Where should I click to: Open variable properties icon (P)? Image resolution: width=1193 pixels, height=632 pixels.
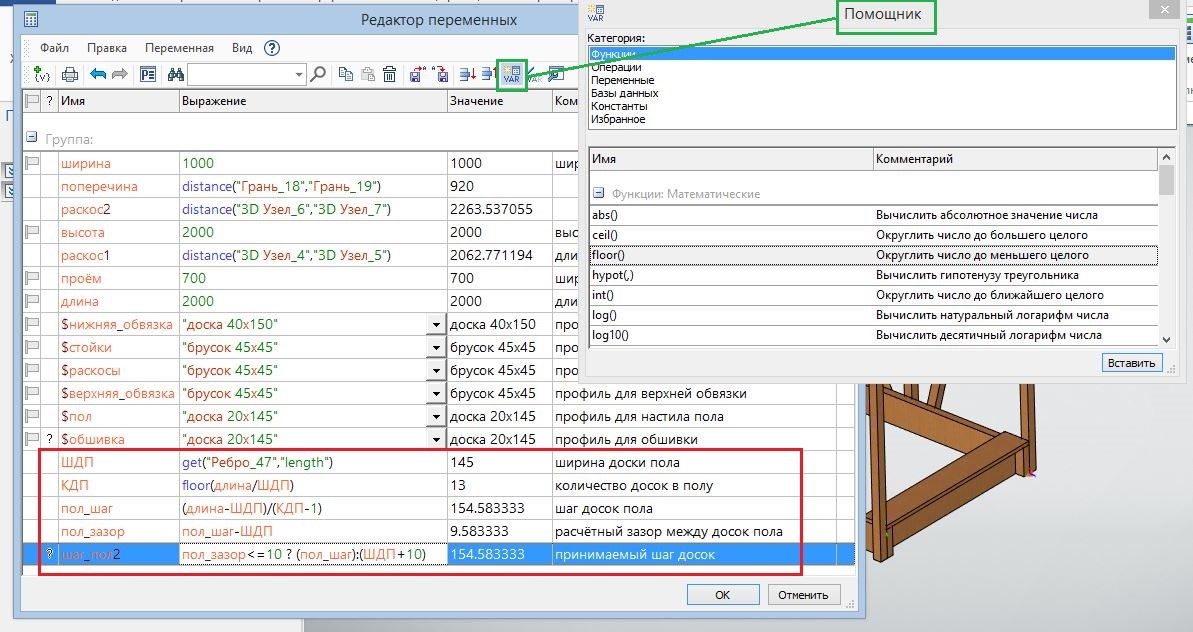click(148, 75)
